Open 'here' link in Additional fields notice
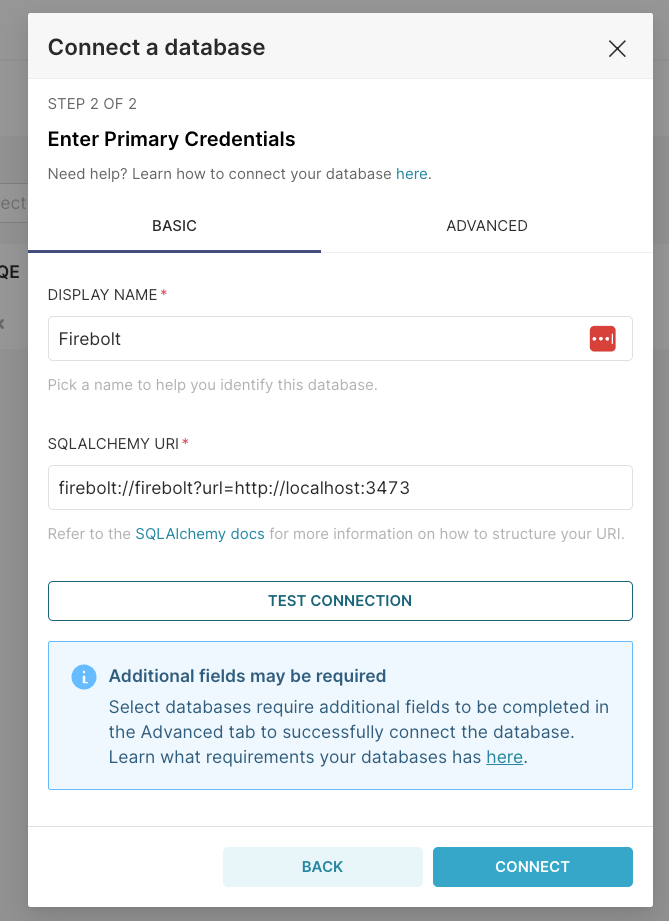The width and height of the screenshot is (669, 921). [505, 757]
